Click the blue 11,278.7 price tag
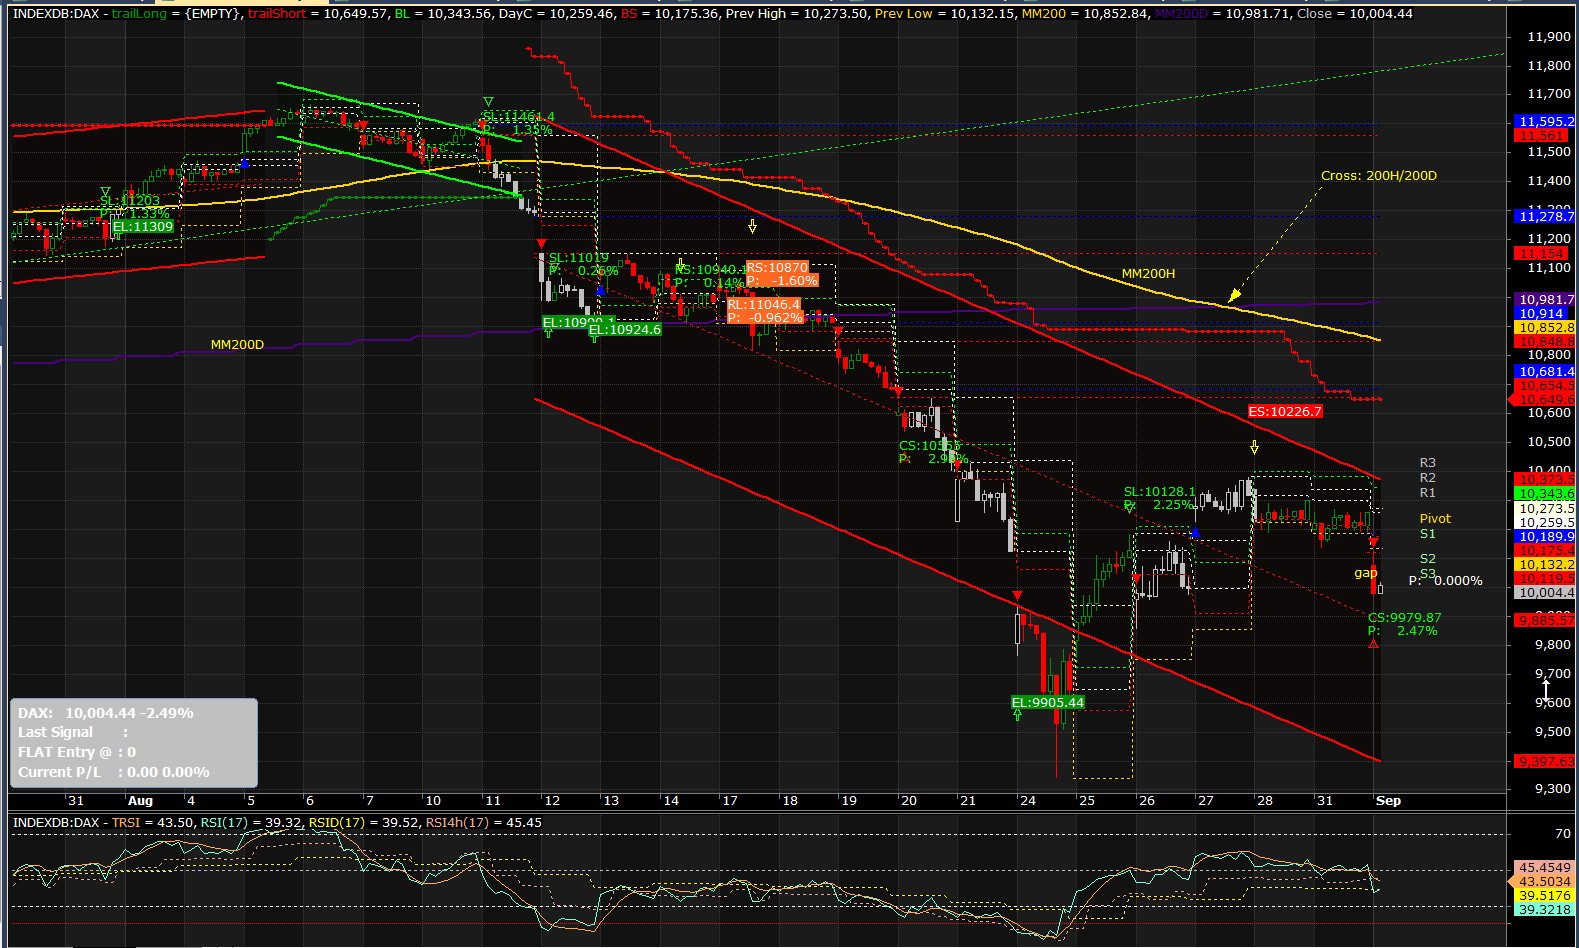1579x948 pixels. (x=1544, y=217)
